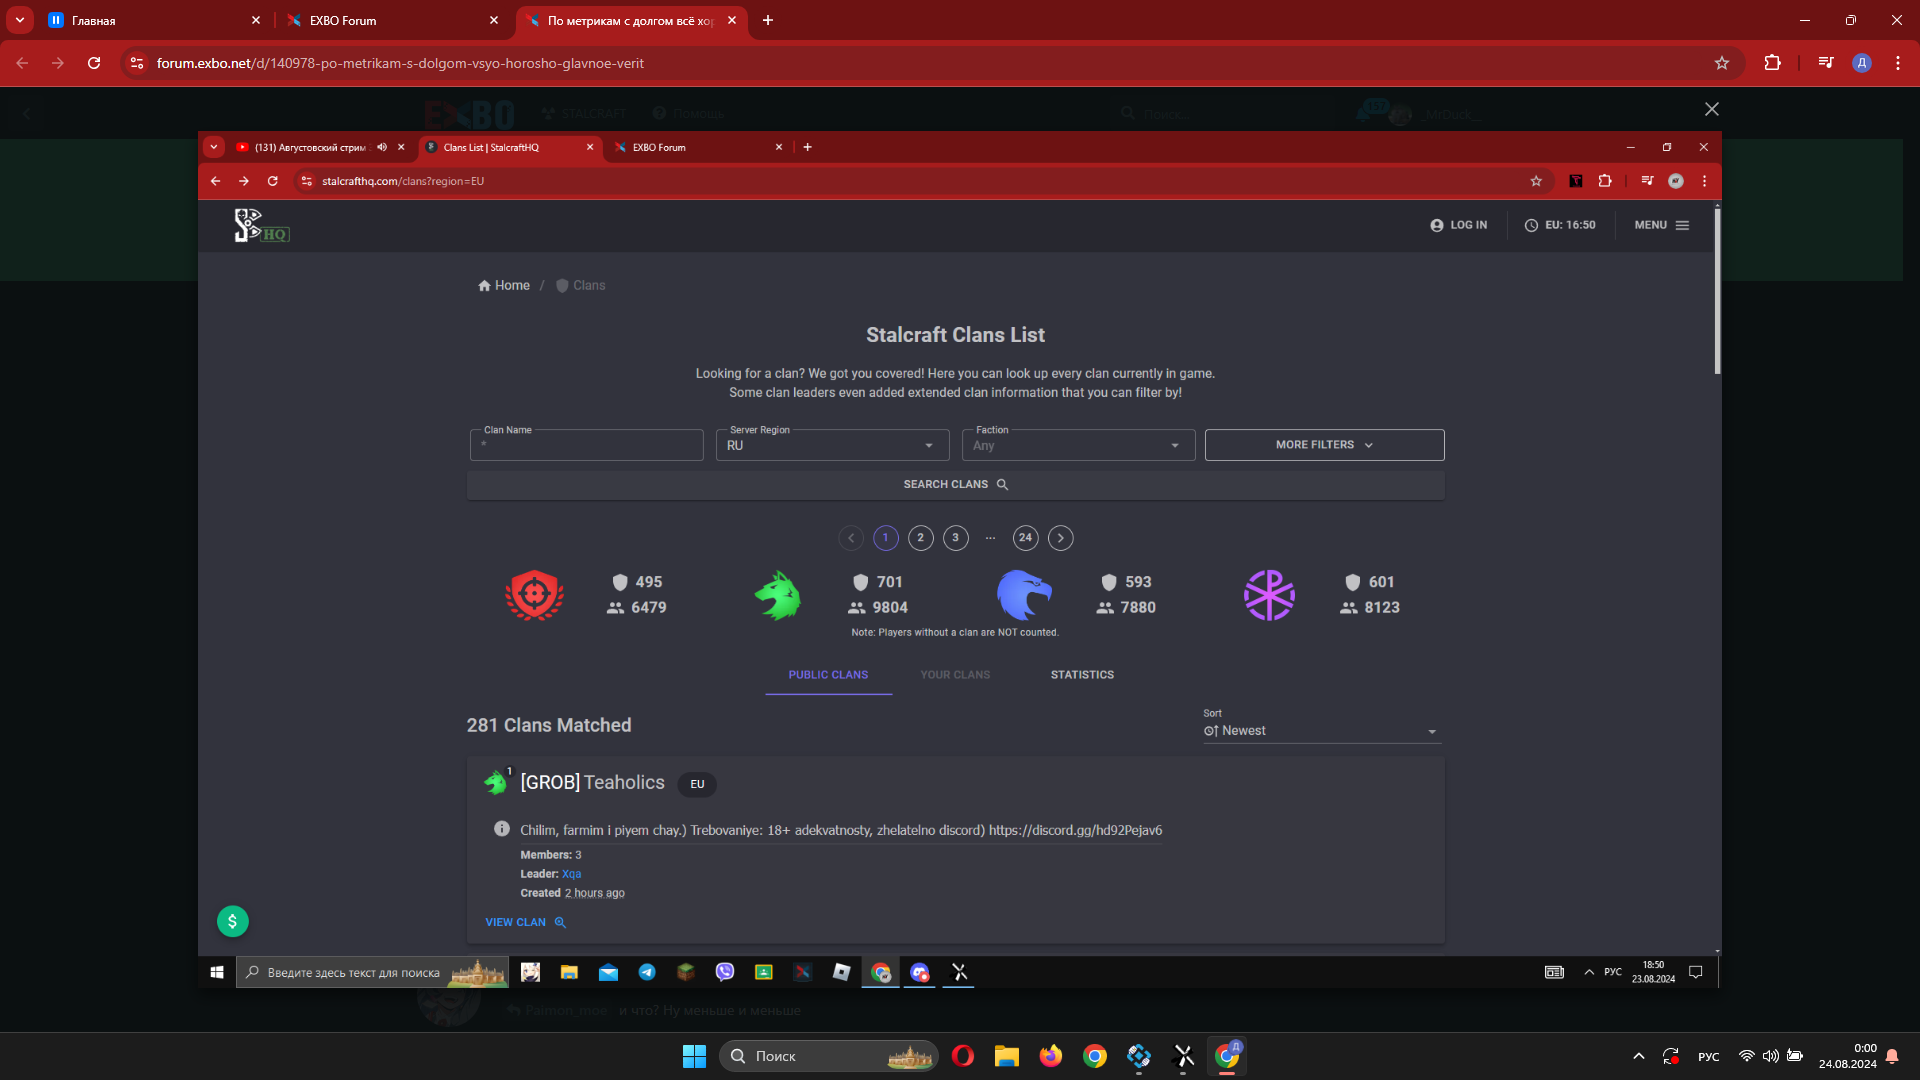The height and width of the screenshot is (1080, 1920).
Task: Click the purple faction emblem with 601 clans
Action: tap(1269, 595)
